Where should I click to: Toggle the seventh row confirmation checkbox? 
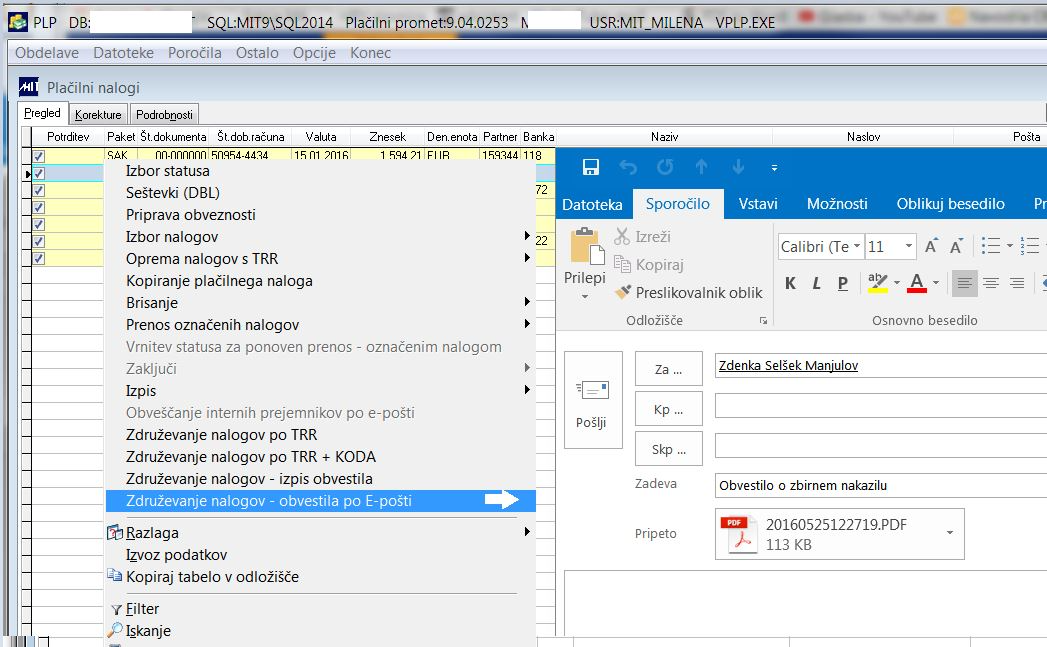tap(39, 258)
